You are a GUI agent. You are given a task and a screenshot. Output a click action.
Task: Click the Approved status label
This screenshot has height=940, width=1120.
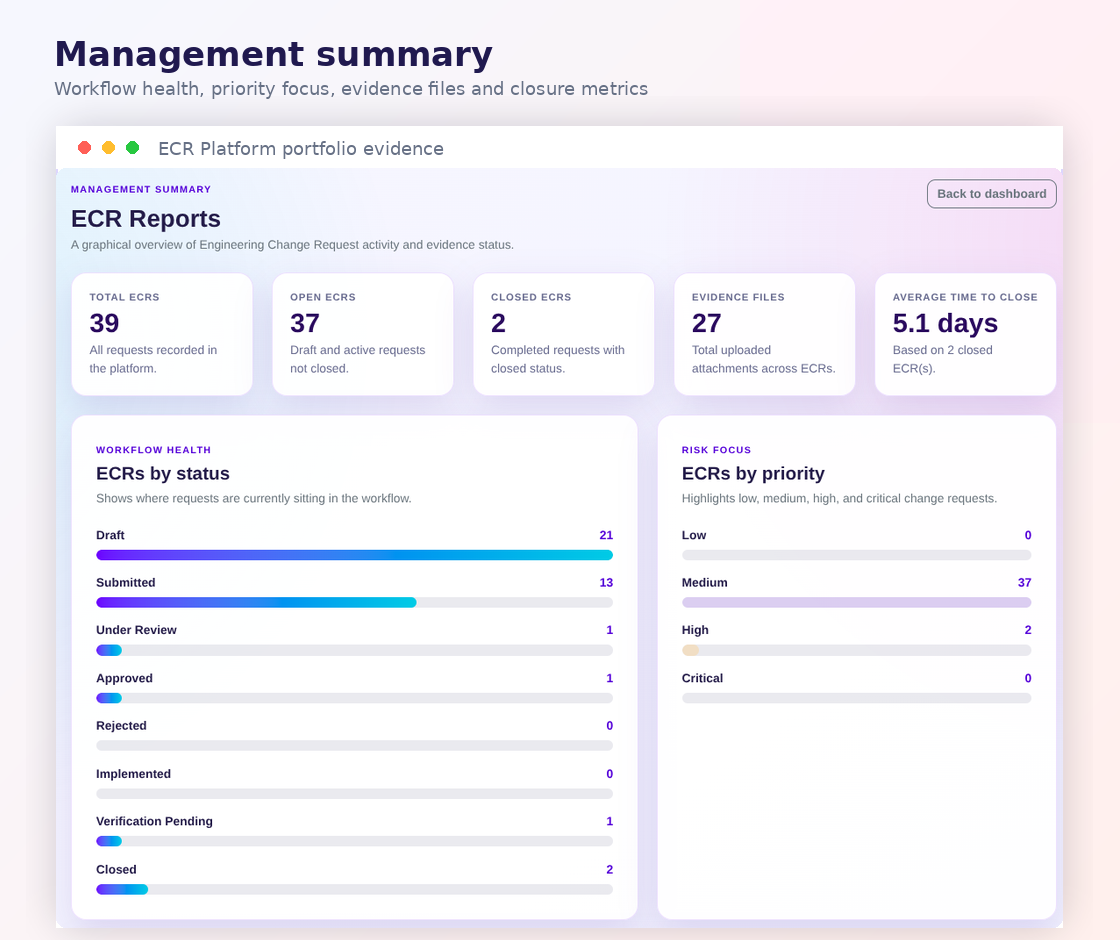[x=124, y=678]
